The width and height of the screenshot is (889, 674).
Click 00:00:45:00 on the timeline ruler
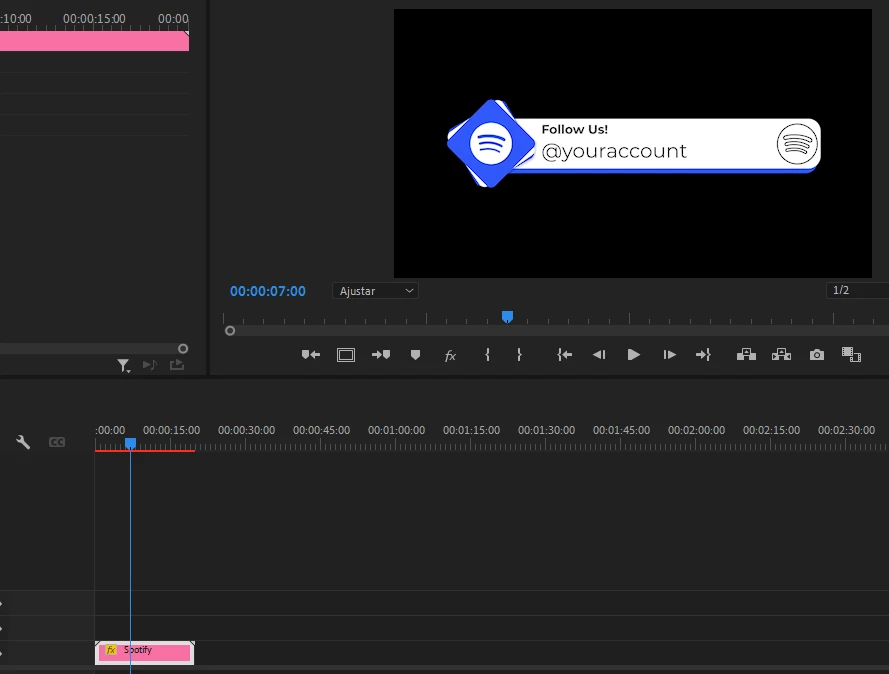click(x=321, y=430)
